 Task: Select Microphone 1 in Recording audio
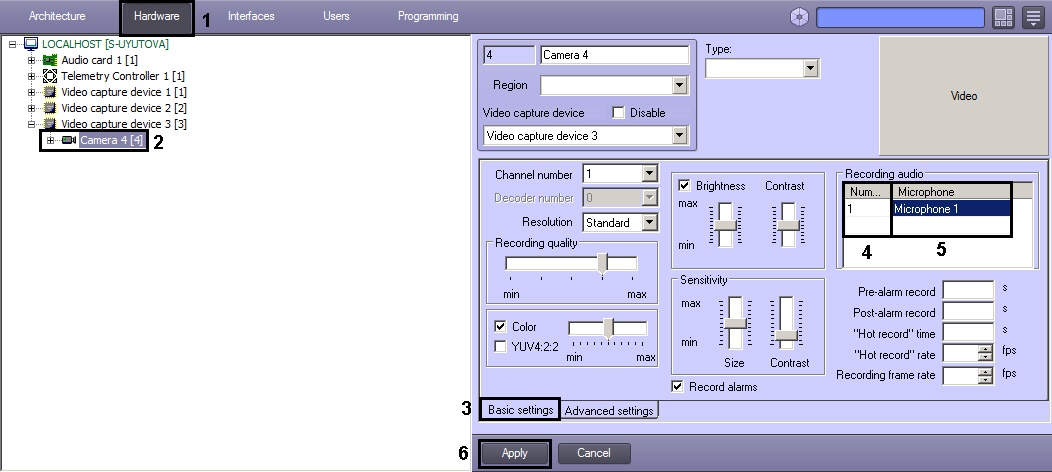951,209
